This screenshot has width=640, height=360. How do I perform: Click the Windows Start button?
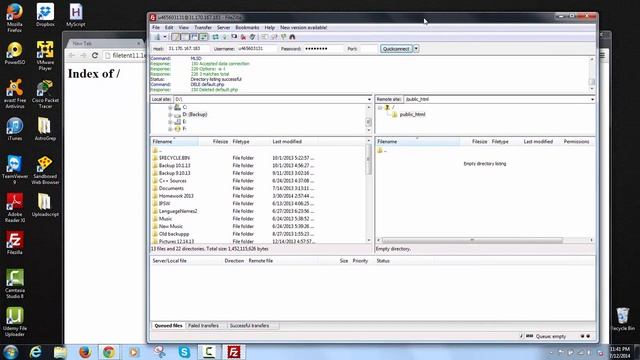[11, 352]
